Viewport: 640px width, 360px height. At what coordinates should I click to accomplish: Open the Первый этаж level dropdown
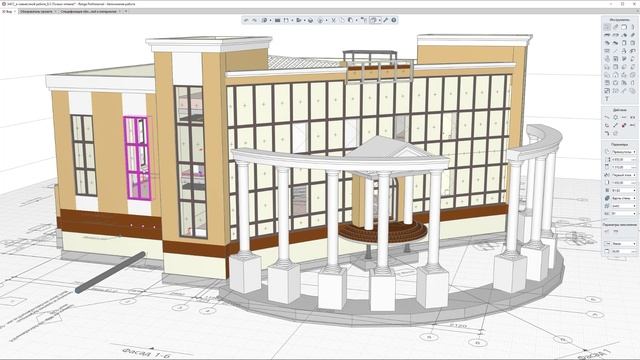[624, 175]
